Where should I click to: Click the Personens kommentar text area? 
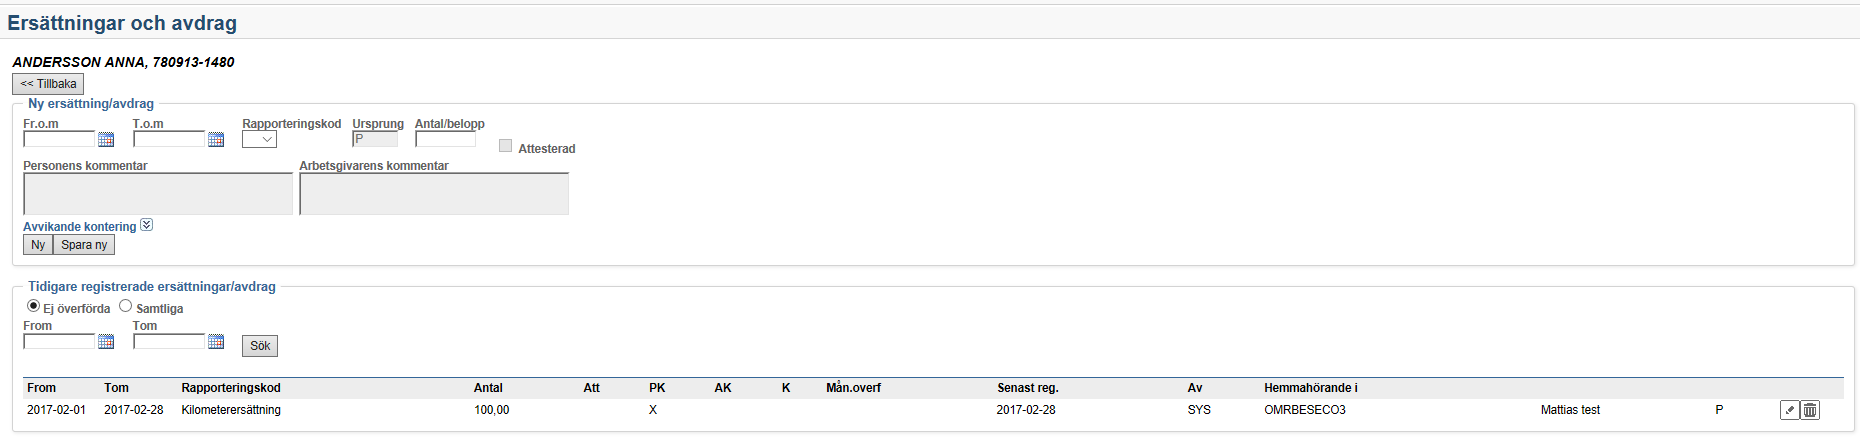pos(158,194)
